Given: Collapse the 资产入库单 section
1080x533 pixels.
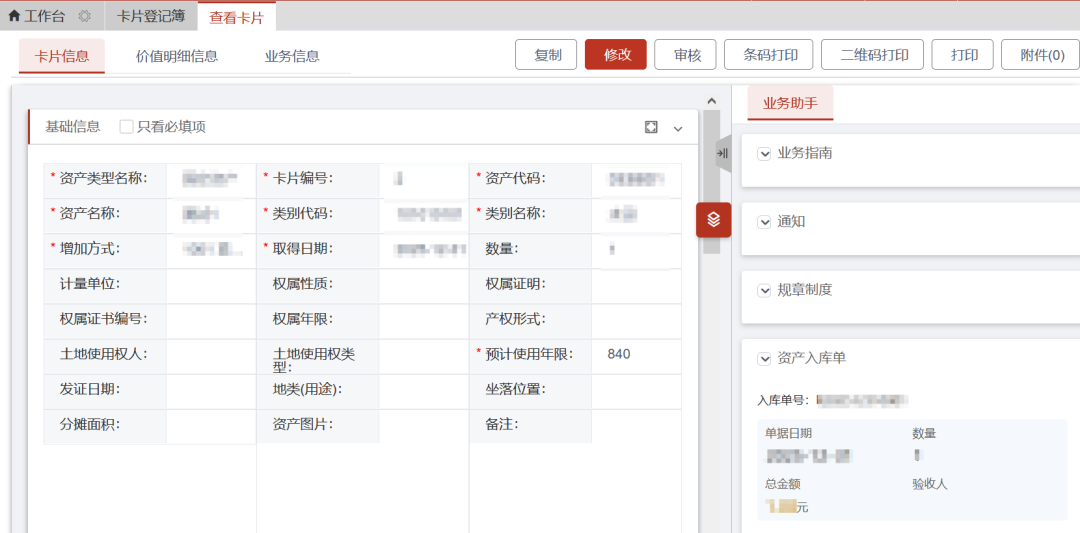Looking at the screenshot, I should tap(764, 358).
